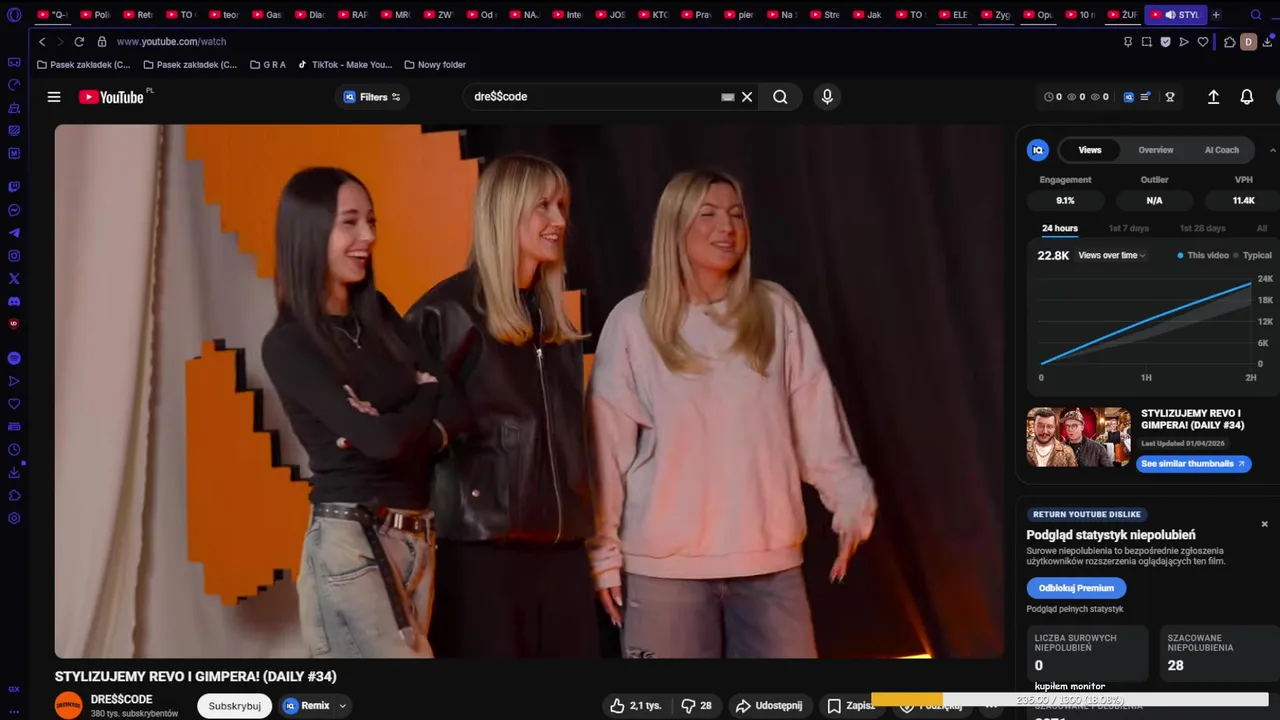Expand the Remix dropdown arrow
This screenshot has width=1280, height=720.
tap(342, 705)
